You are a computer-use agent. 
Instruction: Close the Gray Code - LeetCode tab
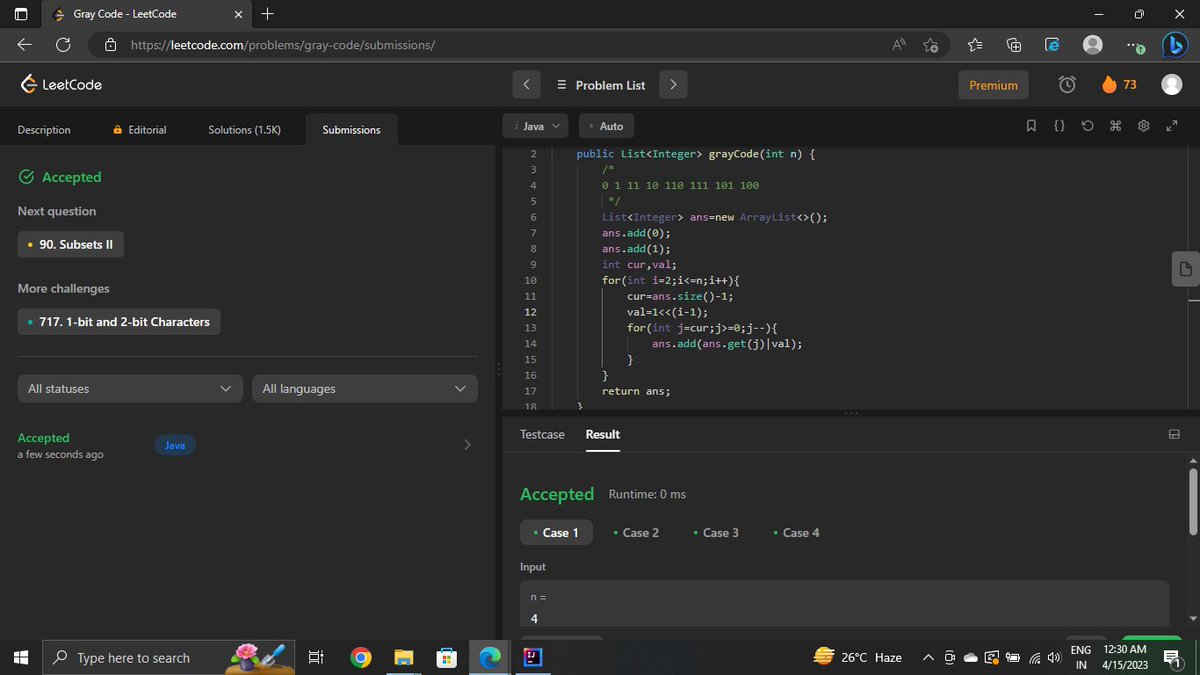pyautogui.click(x=238, y=14)
